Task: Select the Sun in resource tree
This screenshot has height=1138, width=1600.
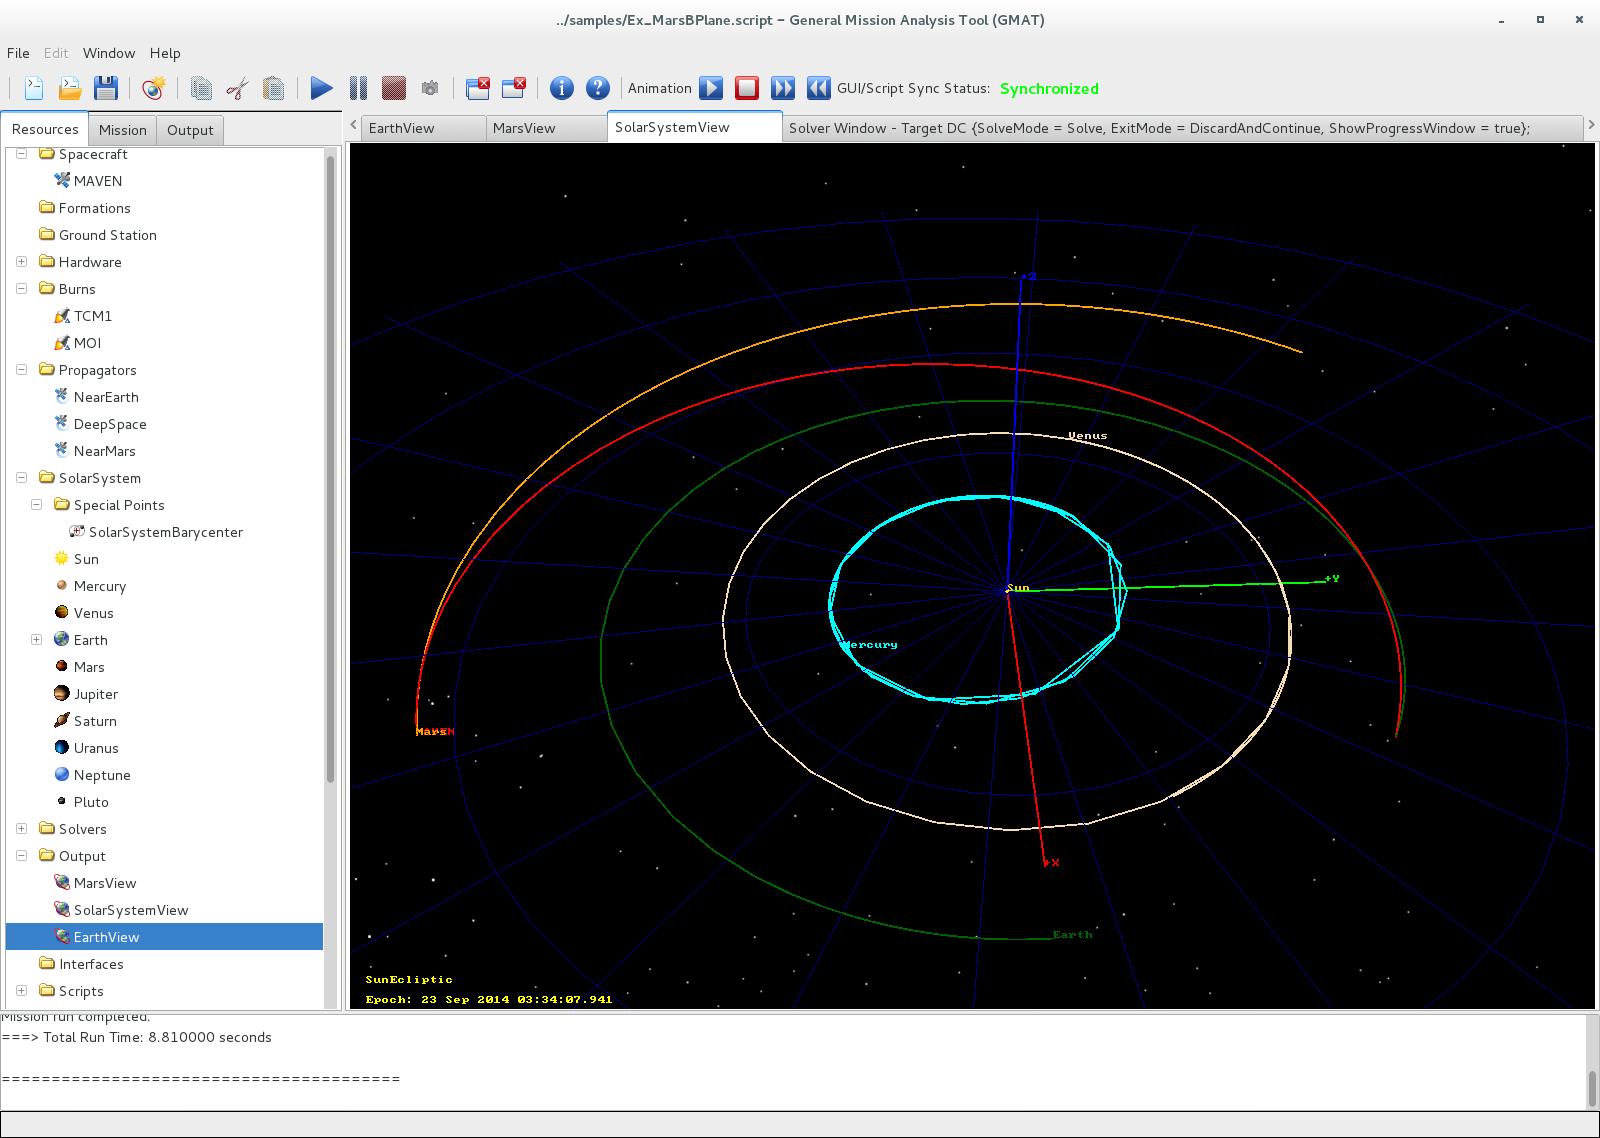Action: coord(86,559)
